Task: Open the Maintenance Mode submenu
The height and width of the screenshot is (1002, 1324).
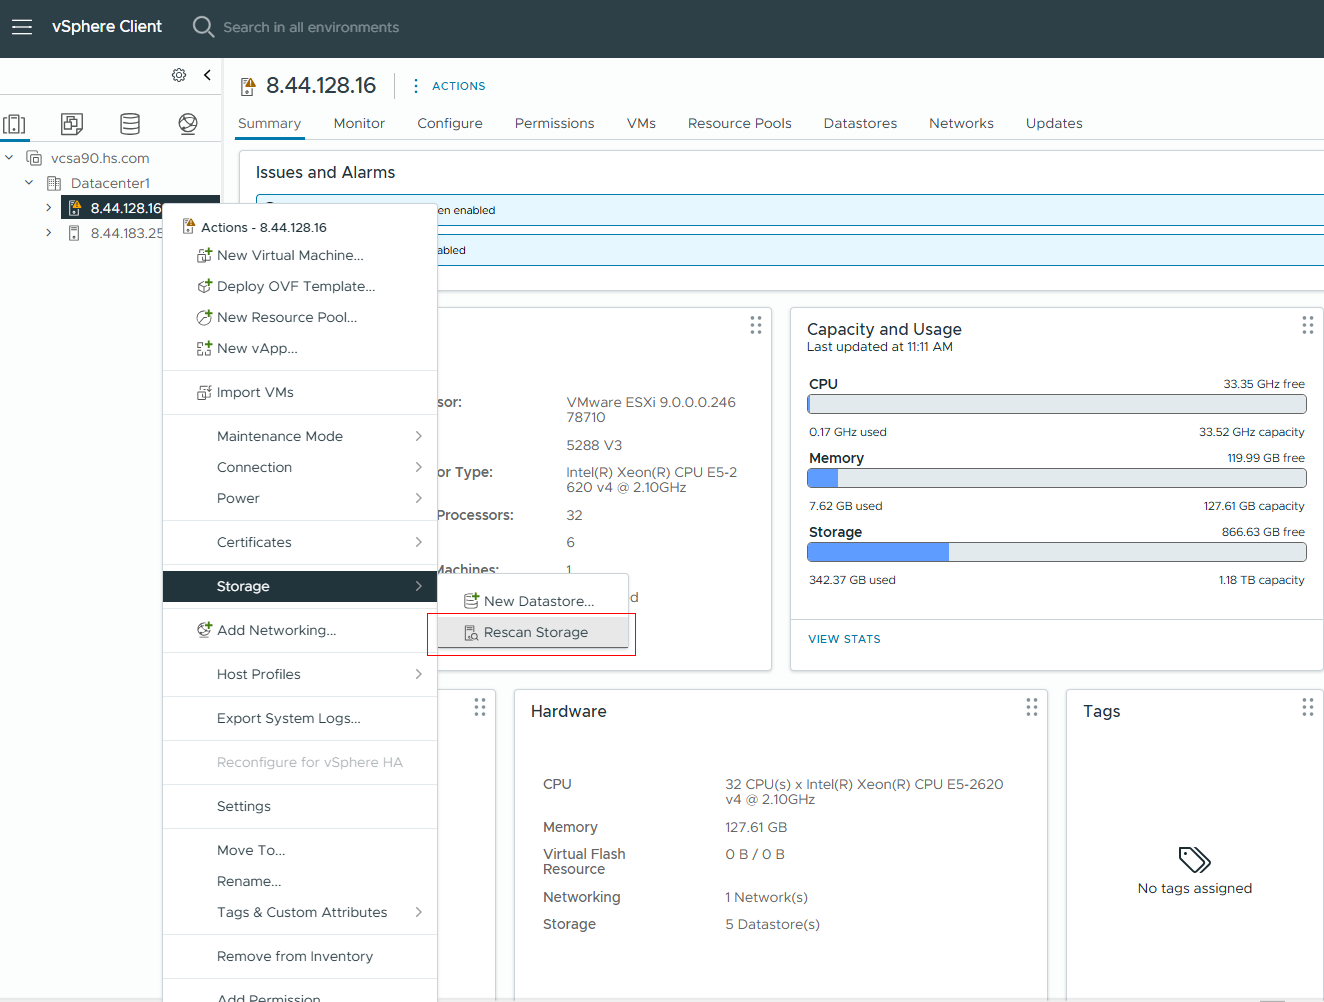Action: point(300,436)
